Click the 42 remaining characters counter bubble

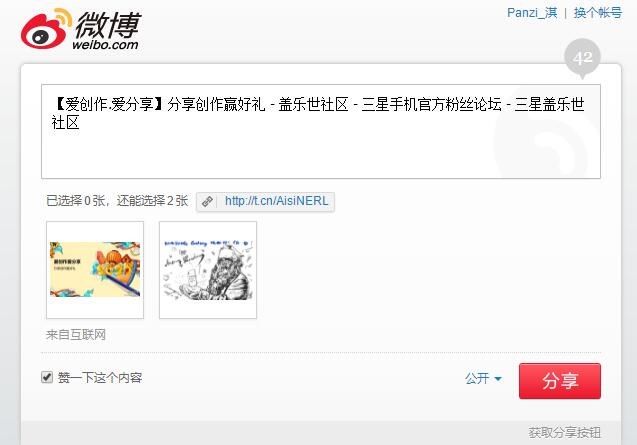(582, 57)
